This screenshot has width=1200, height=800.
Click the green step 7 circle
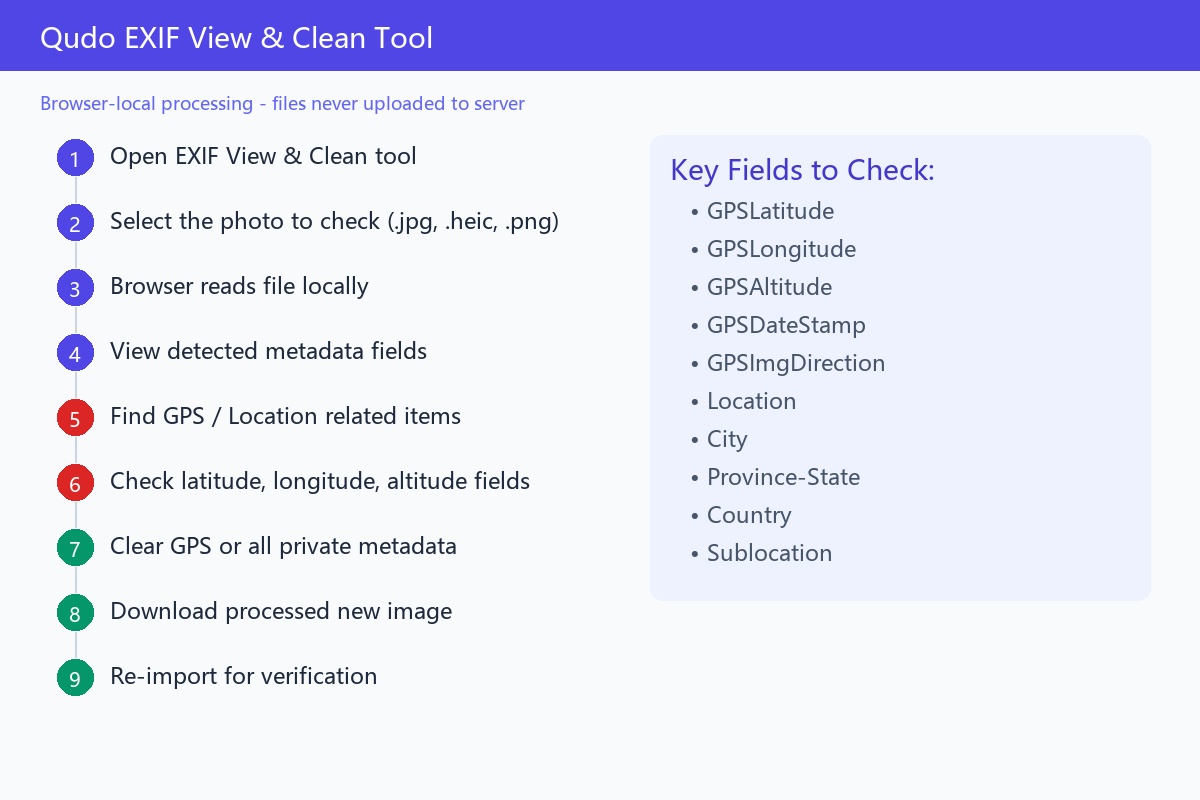click(75, 548)
